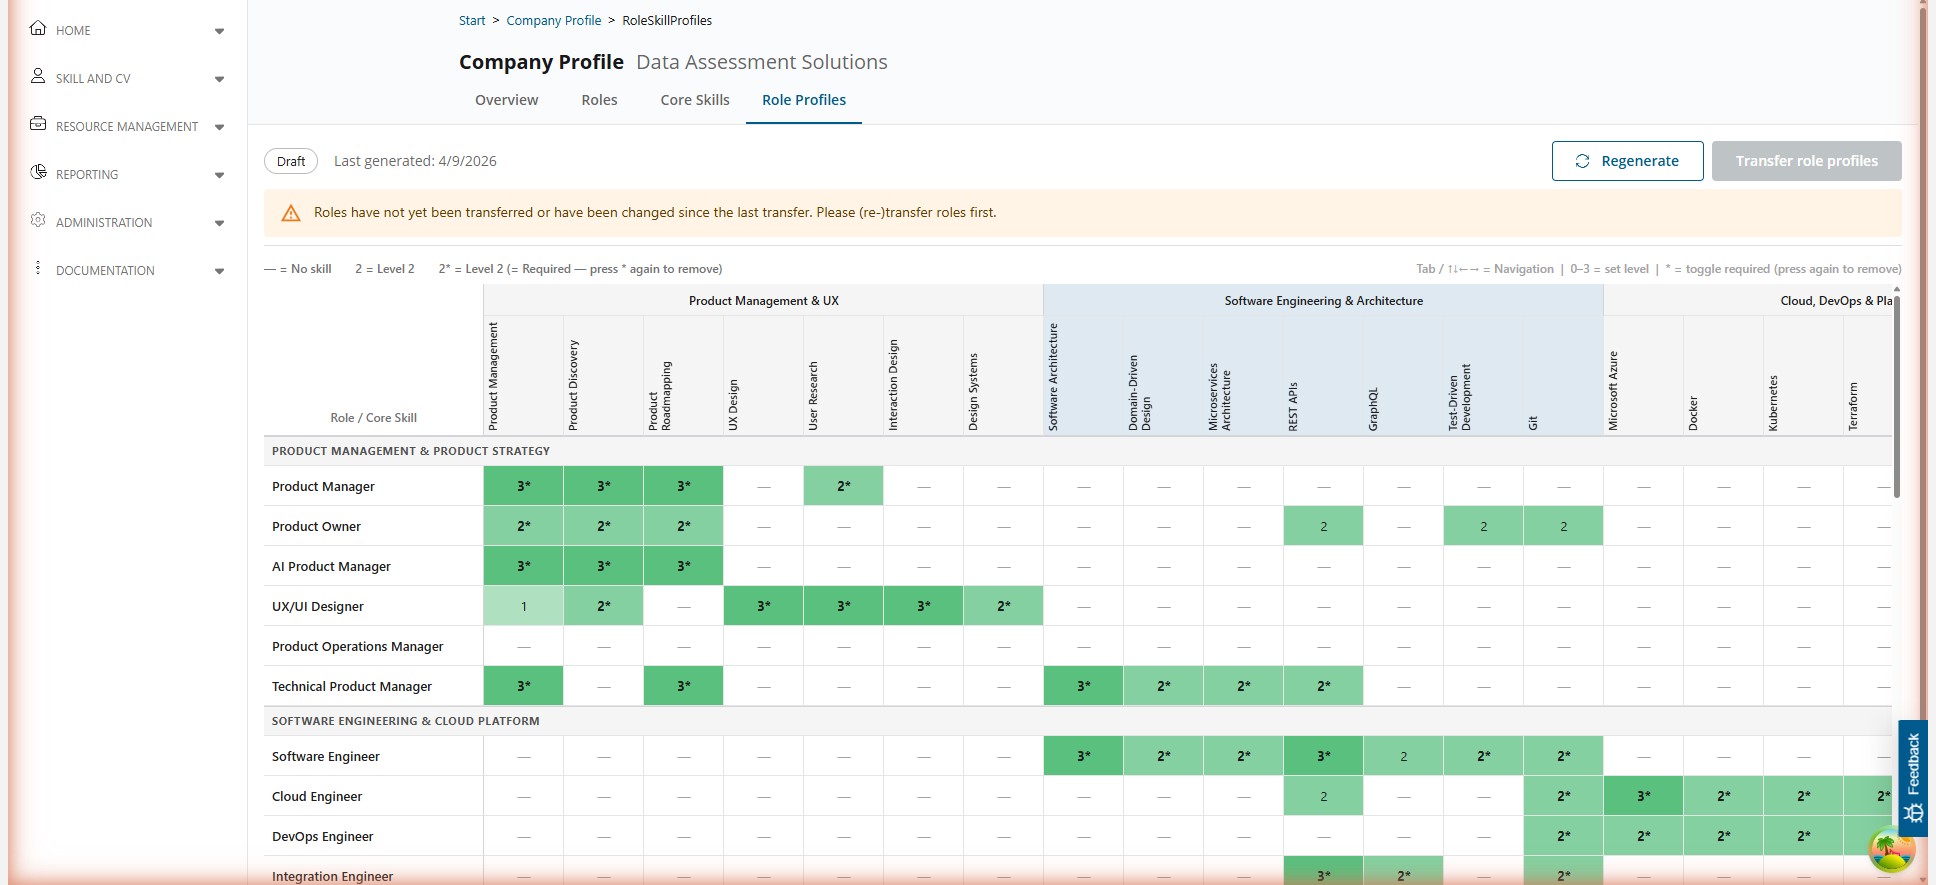Click the Administration gear icon
This screenshot has width=1936, height=885.
click(x=38, y=220)
